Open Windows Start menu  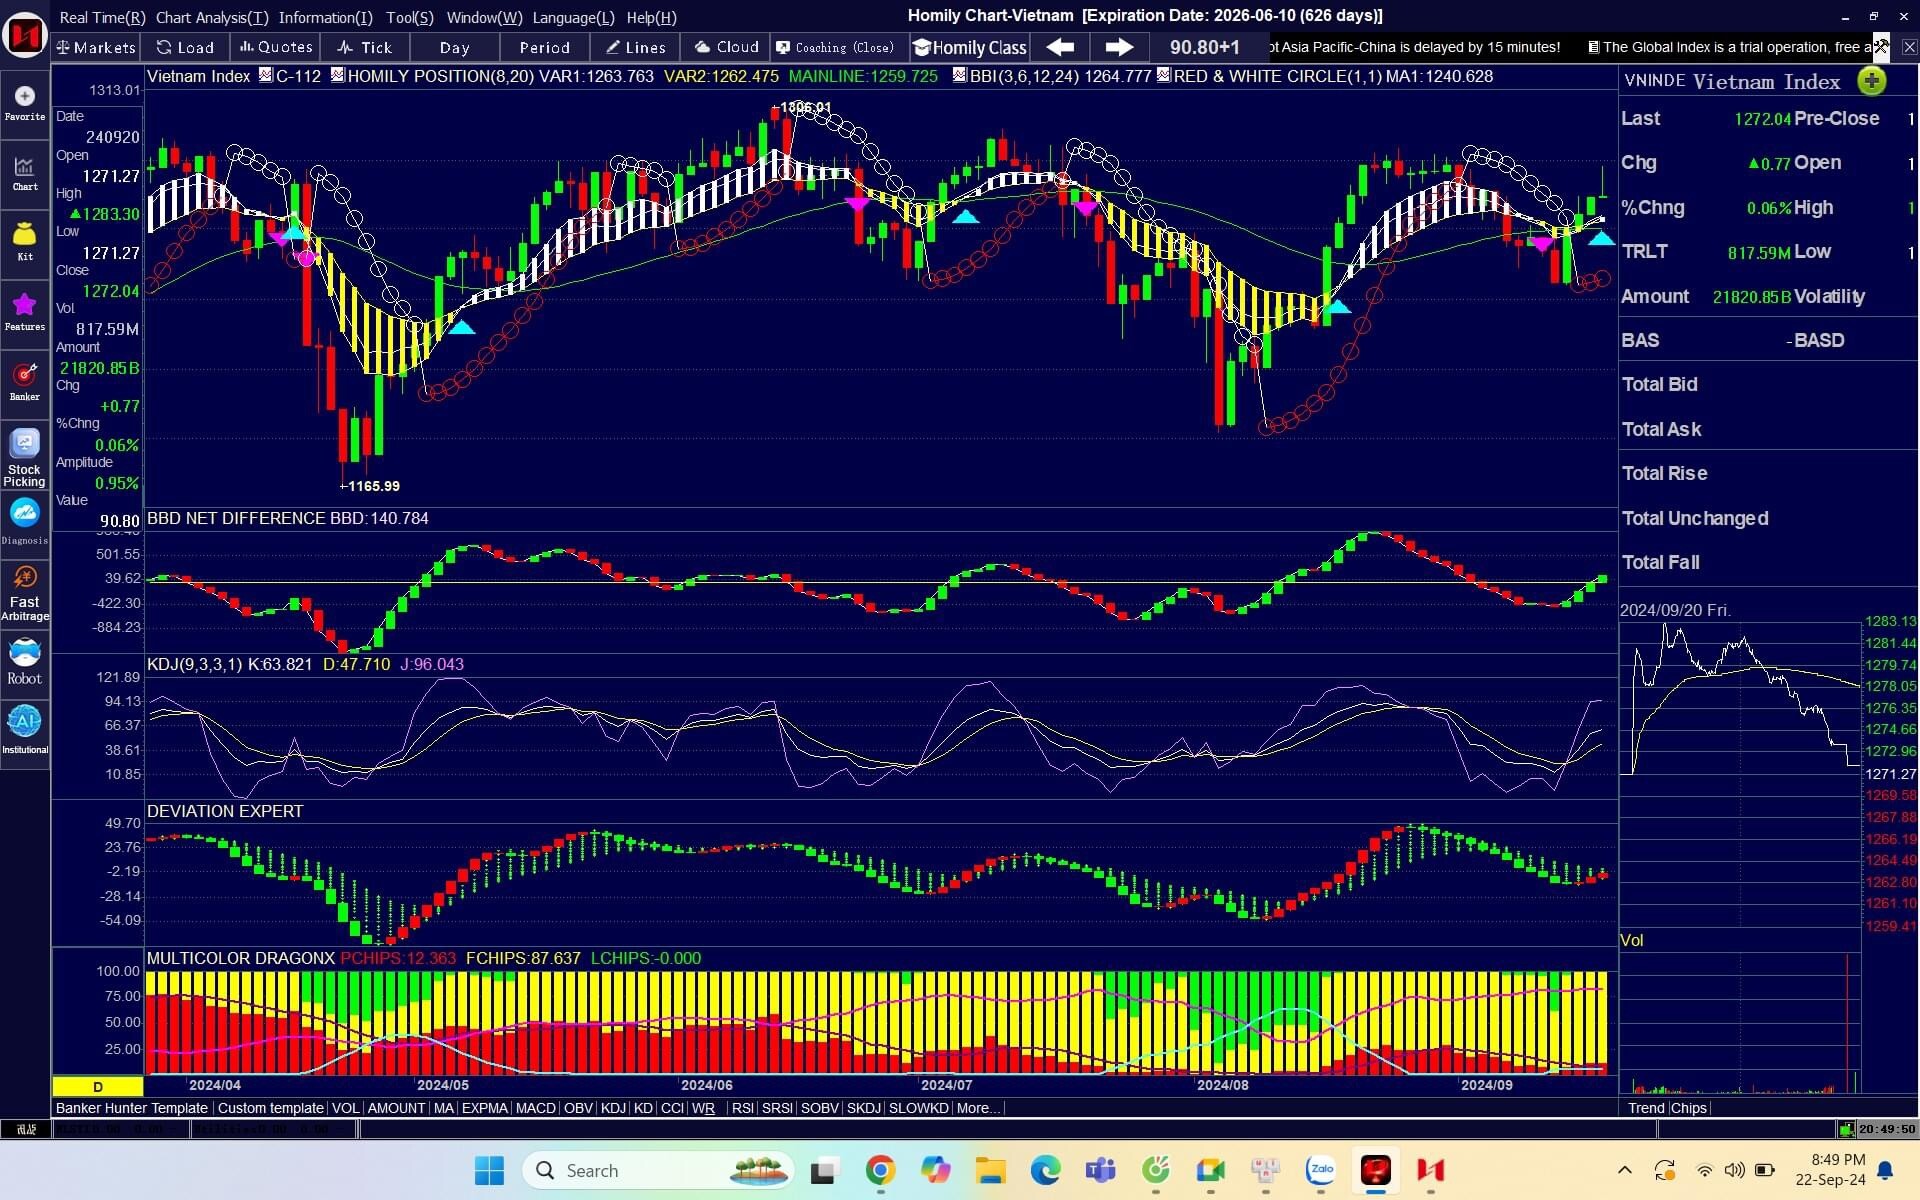coord(489,1170)
